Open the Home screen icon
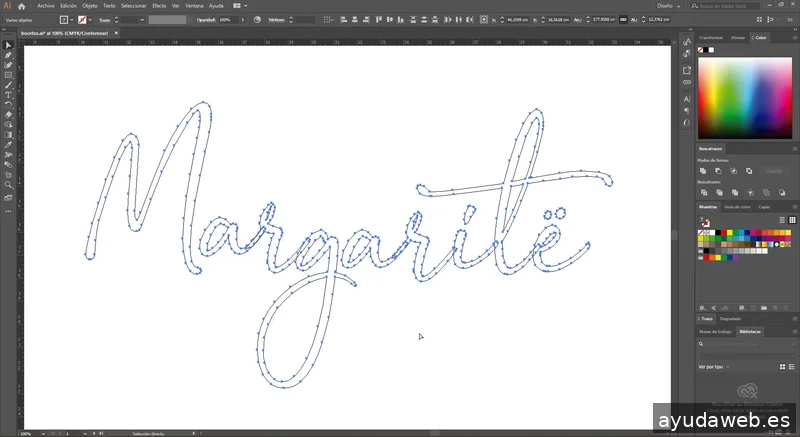Viewport: 800px width, 437px height. 21,6
